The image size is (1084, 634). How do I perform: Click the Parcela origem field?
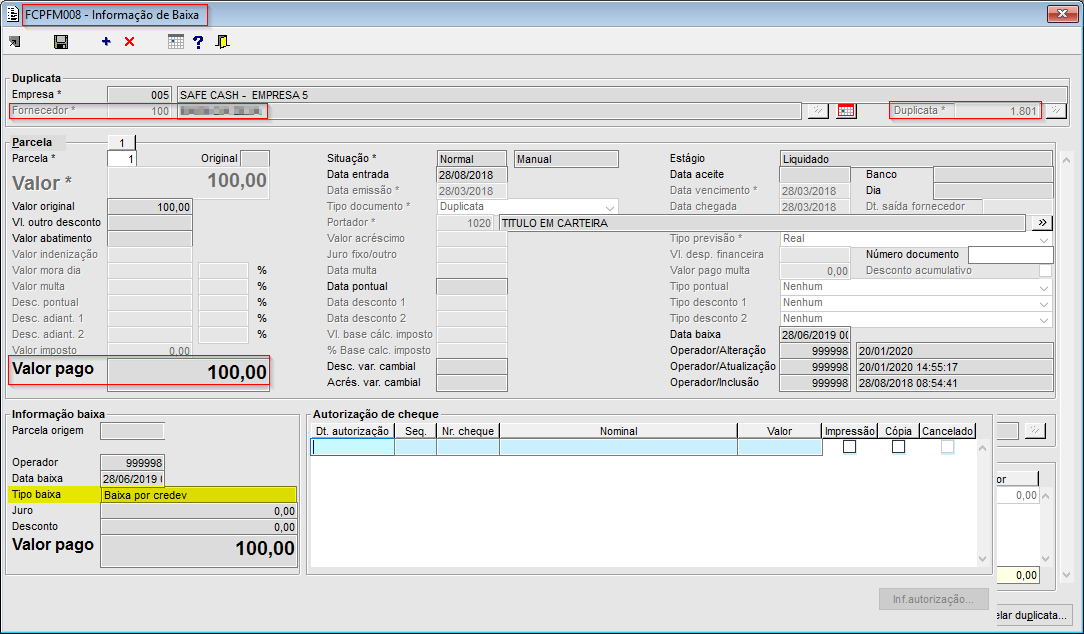coord(132,431)
